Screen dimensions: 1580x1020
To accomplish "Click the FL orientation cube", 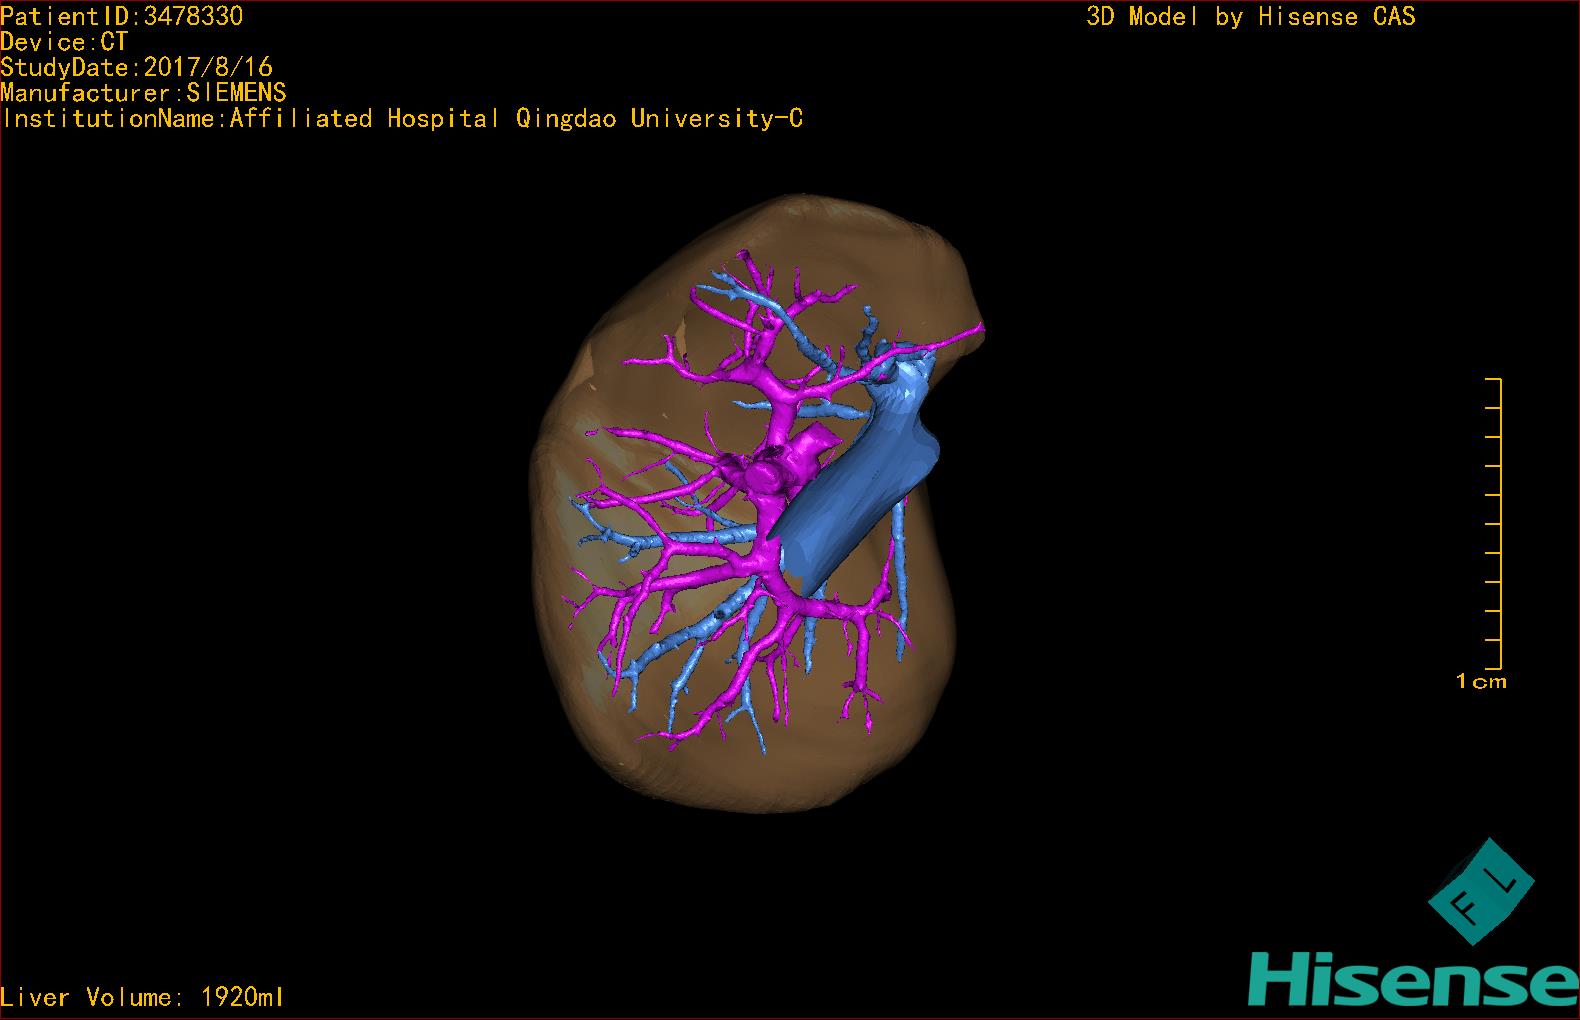I will point(1480,892).
